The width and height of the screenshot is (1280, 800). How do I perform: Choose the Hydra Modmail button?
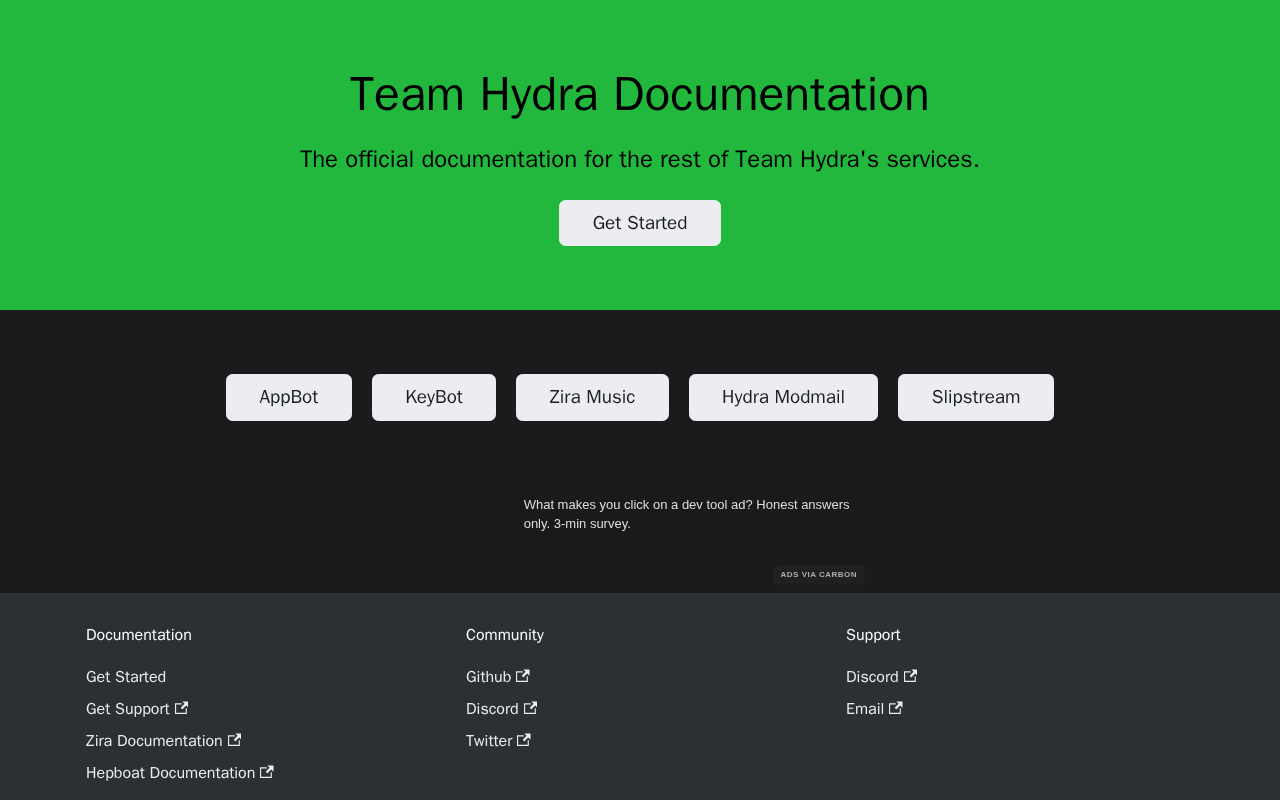[x=783, y=397]
